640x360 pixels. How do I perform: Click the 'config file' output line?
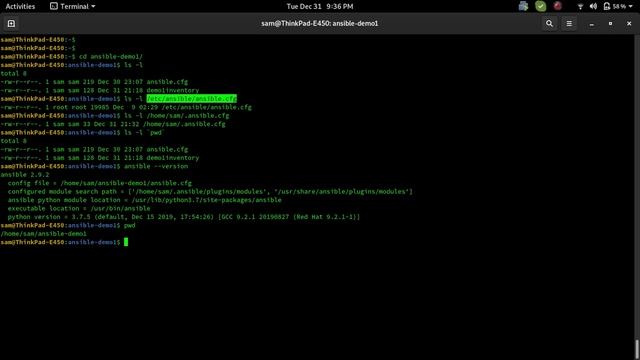point(100,183)
